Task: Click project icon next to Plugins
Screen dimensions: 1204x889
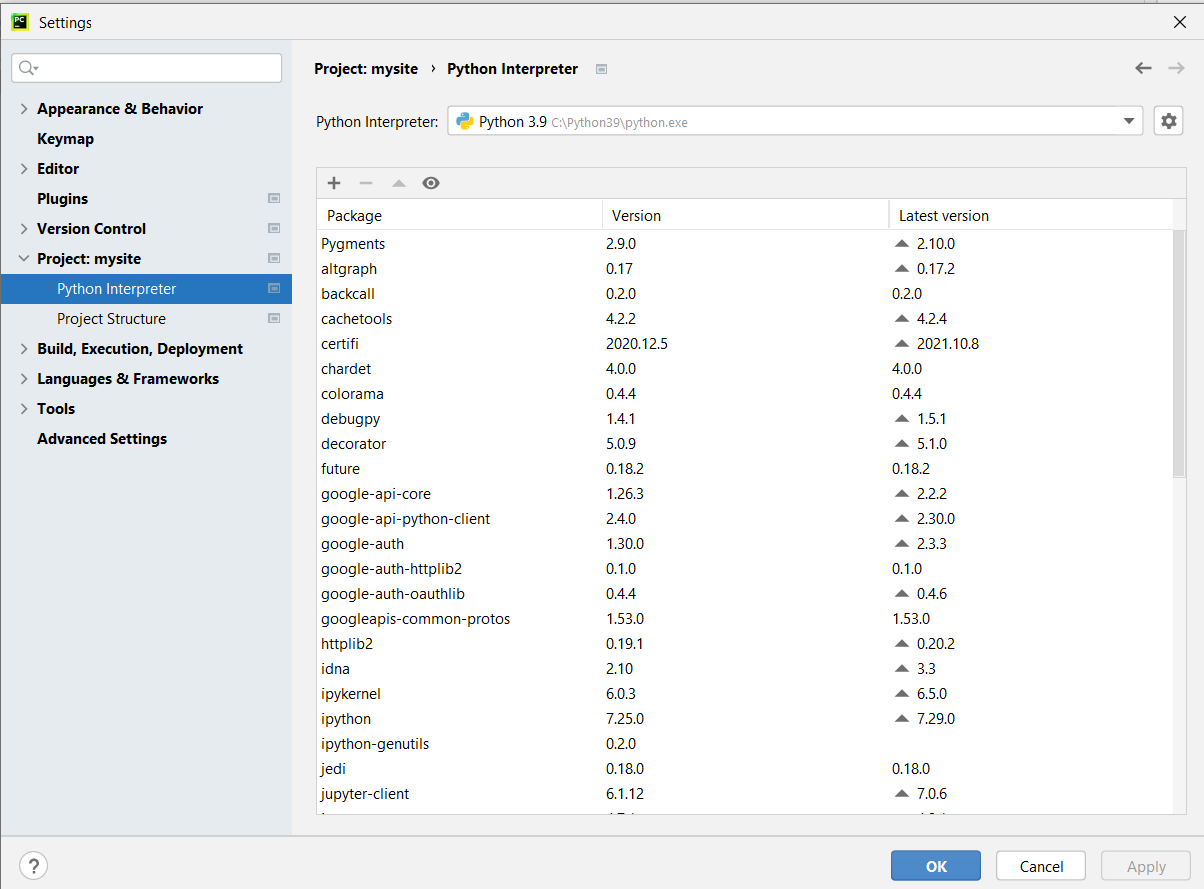Action: click(274, 199)
